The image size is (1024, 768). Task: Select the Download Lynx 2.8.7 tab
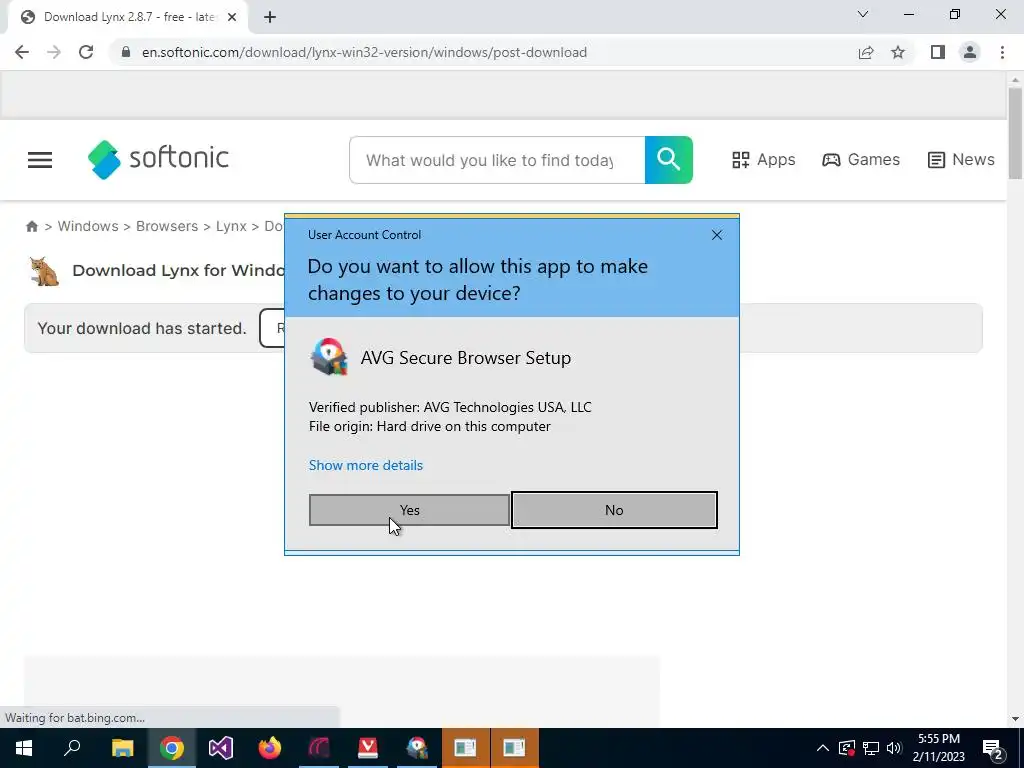(x=127, y=18)
